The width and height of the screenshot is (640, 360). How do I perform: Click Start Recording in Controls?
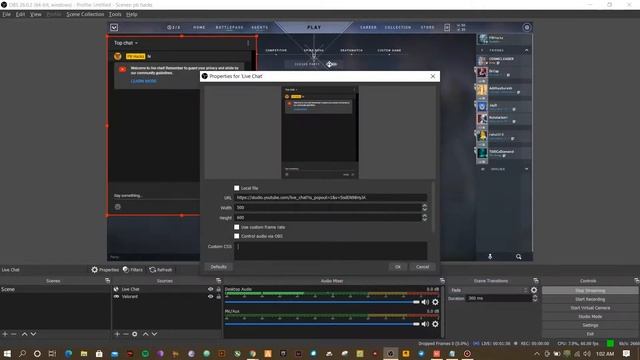click(590, 299)
